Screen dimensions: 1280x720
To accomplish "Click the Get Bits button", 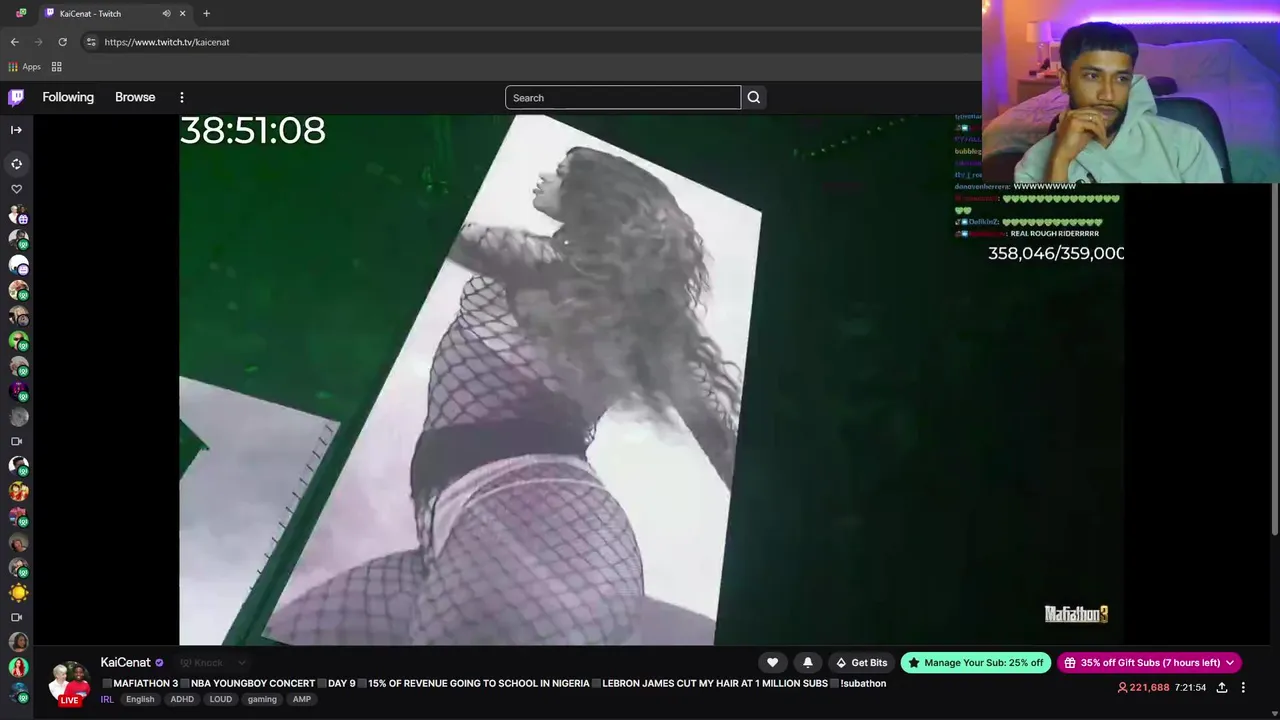I will click(861, 662).
